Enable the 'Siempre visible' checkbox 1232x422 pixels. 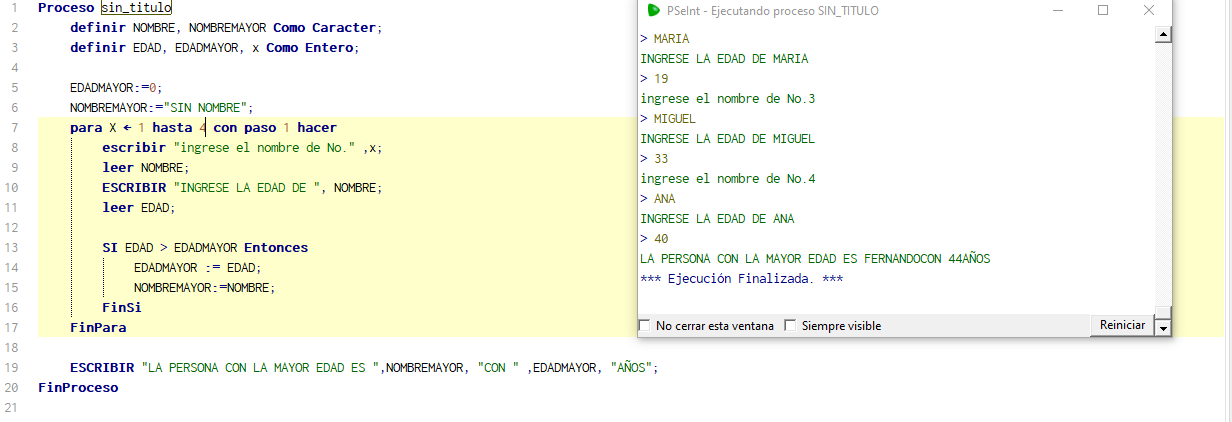pos(790,325)
